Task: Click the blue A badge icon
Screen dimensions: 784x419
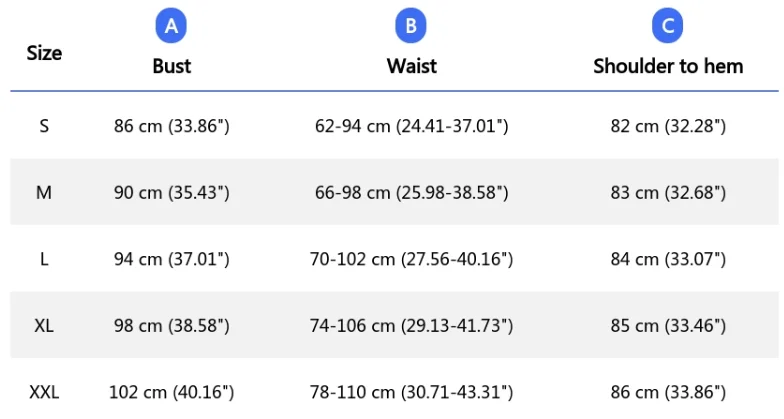Action: (x=171, y=26)
